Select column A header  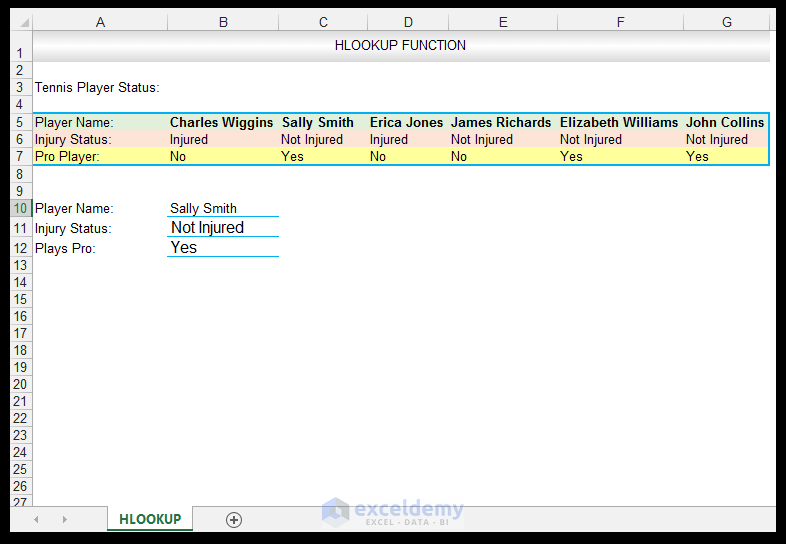tap(100, 22)
